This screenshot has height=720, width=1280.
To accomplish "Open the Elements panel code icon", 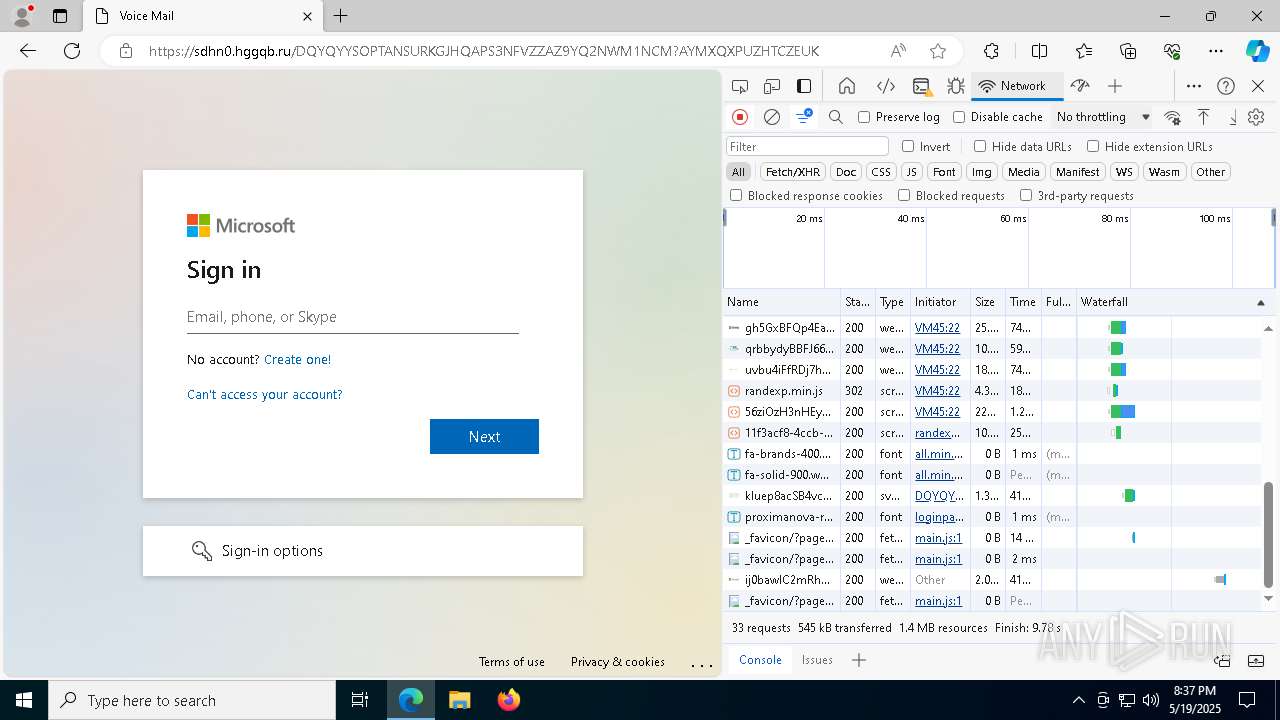I will (885, 86).
